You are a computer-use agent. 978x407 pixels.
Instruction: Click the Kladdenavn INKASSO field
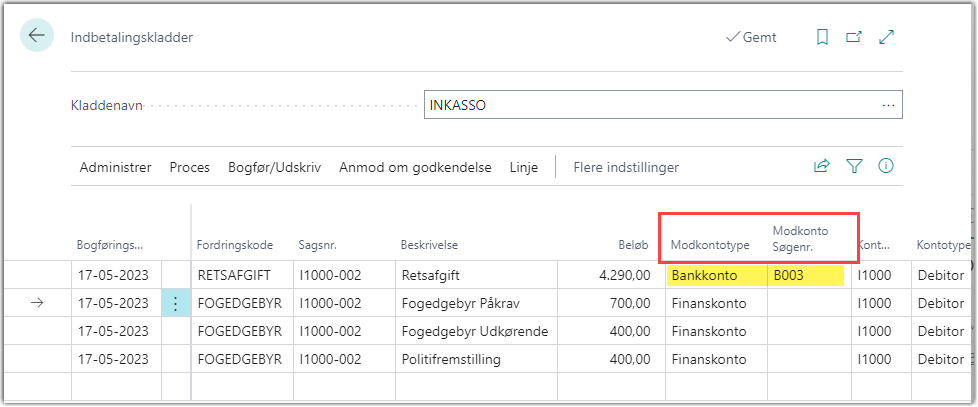[650, 105]
